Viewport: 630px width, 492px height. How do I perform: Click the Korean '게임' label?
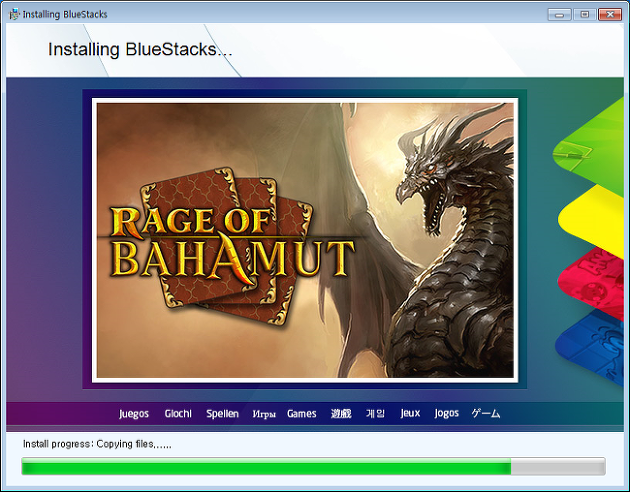tap(375, 413)
